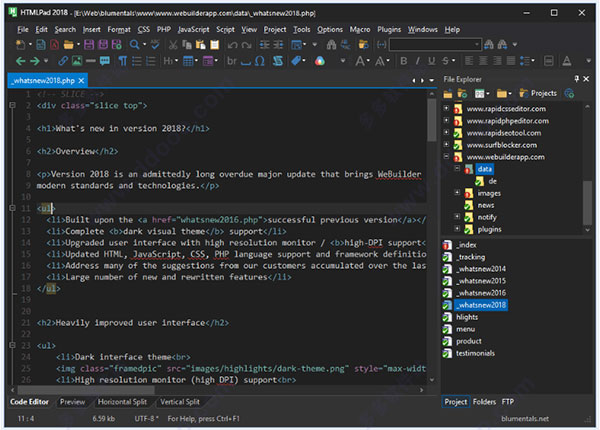Screen dimensions: 600x430
Task: Open the color picker icon
Action: coord(320,61)
